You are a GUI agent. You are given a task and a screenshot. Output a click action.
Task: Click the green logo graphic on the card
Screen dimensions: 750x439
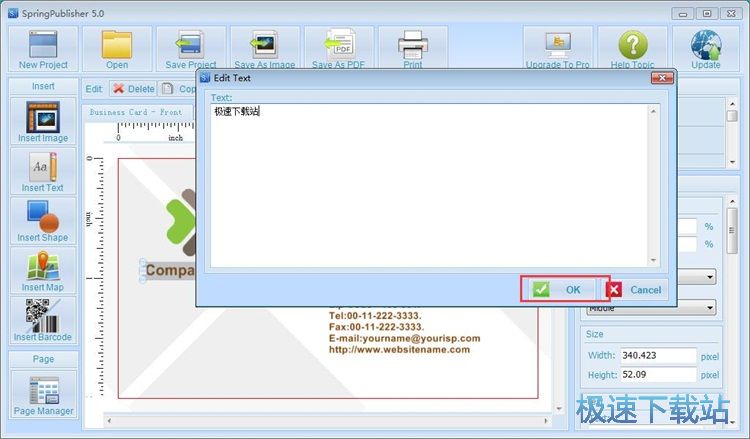click(181, 222)
